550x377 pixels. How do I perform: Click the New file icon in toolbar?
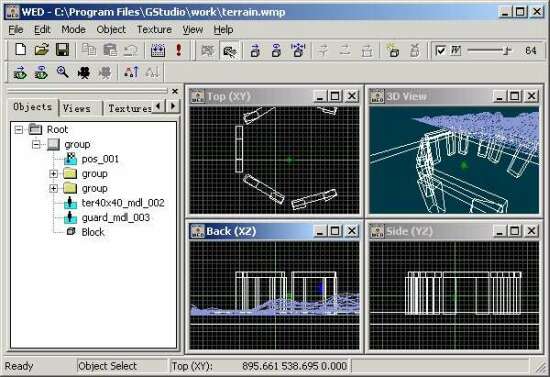click(20, 50)
